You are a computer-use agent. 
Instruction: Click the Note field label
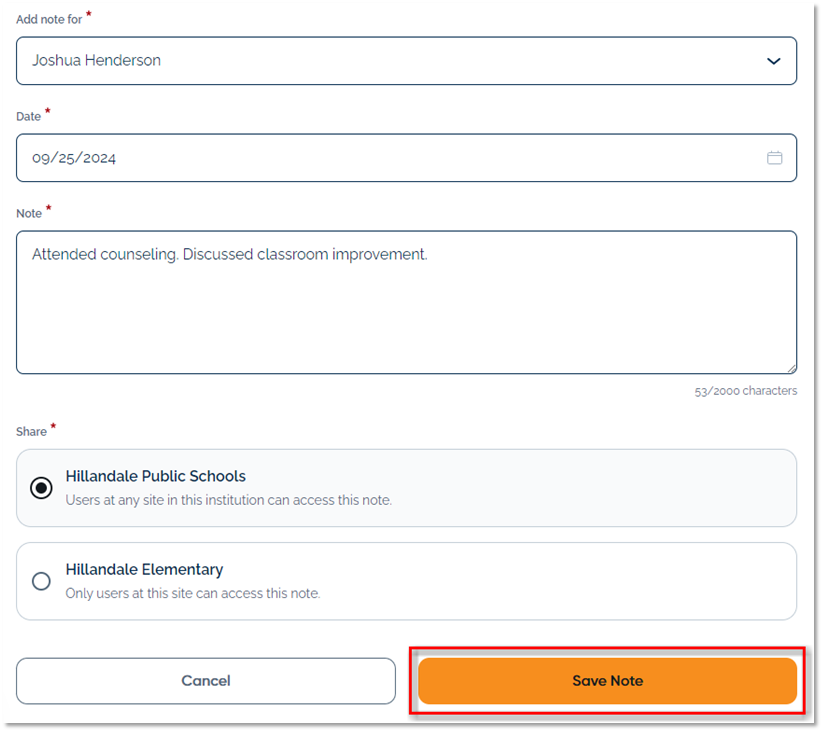click(29, 213)
